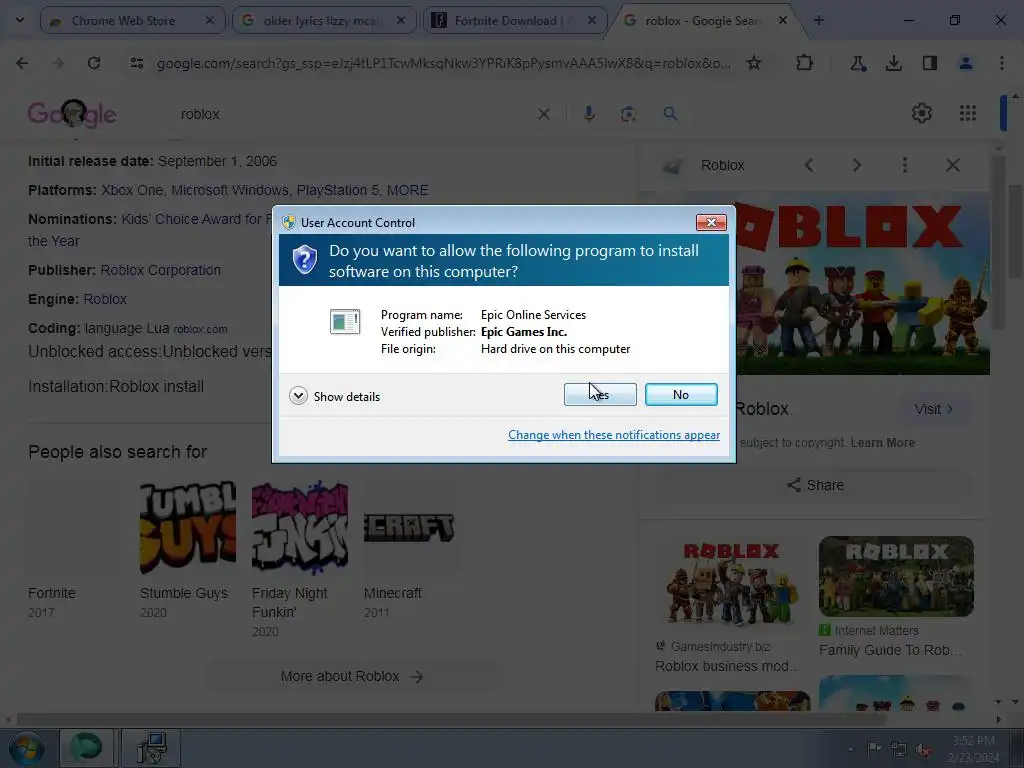1024x768 pixels.
Task: Open green taskbar application icon
Action: point(86,748)
